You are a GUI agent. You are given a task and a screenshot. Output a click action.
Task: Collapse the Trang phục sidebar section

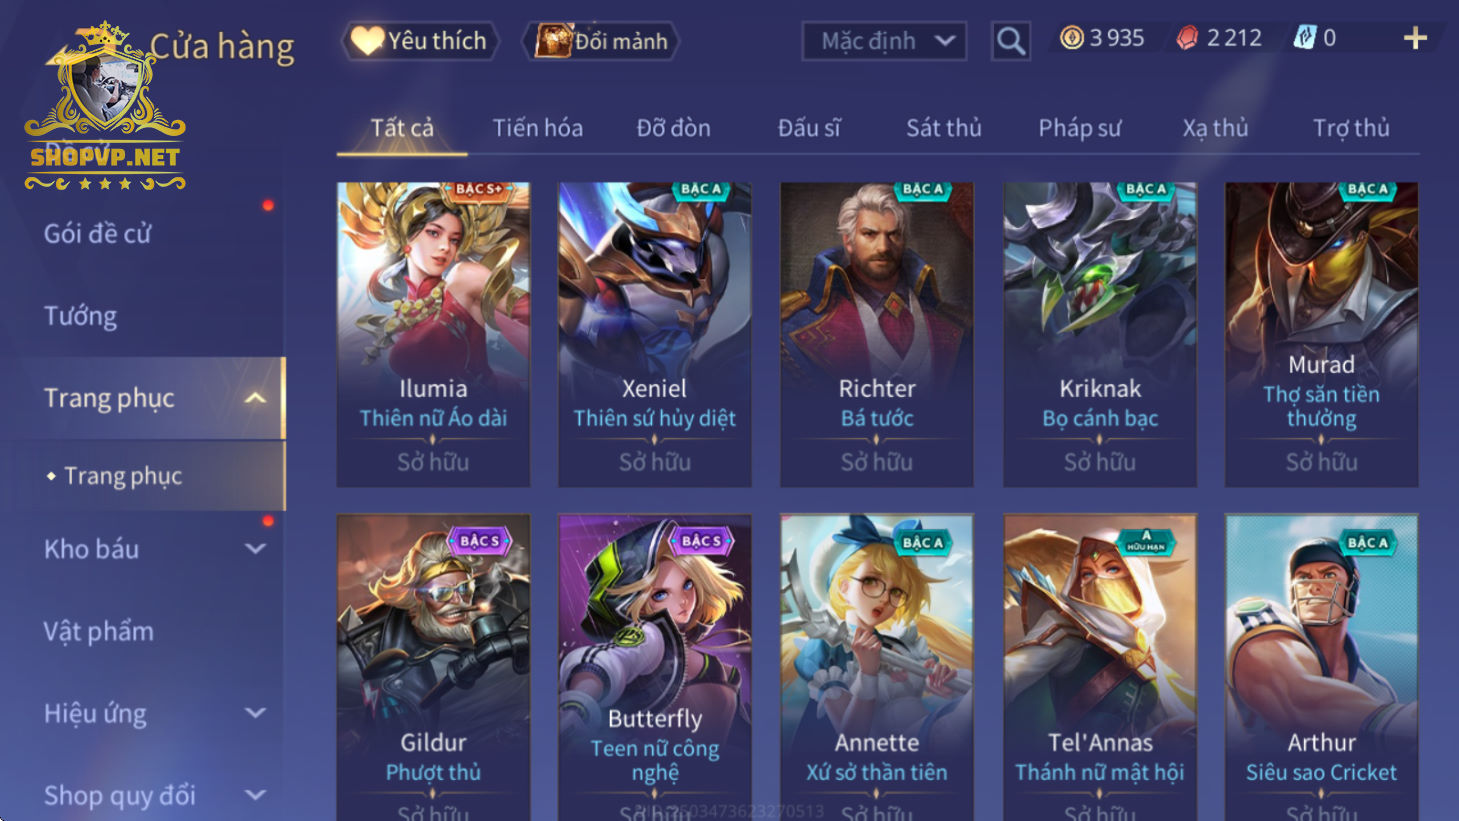pos(256,398)
